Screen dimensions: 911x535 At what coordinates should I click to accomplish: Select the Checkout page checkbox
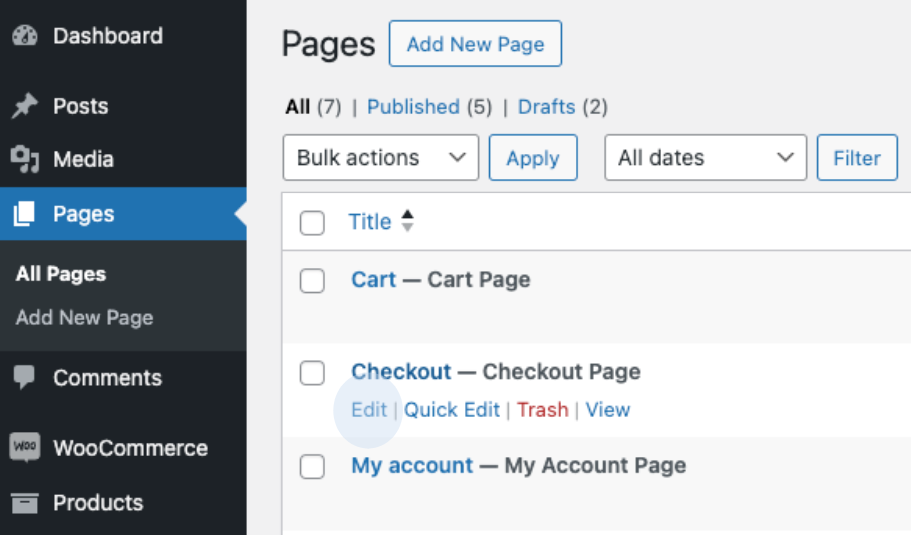(x=313, y=373)
